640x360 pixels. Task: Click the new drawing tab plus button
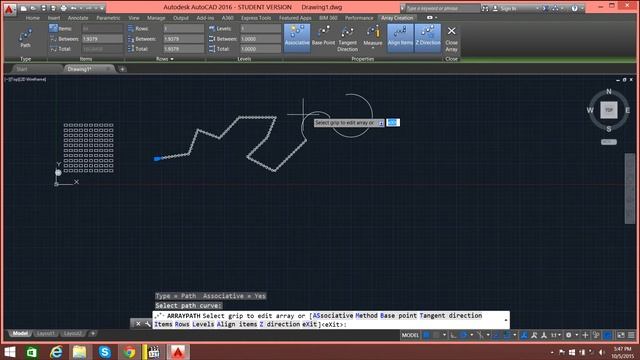[122, 69]
